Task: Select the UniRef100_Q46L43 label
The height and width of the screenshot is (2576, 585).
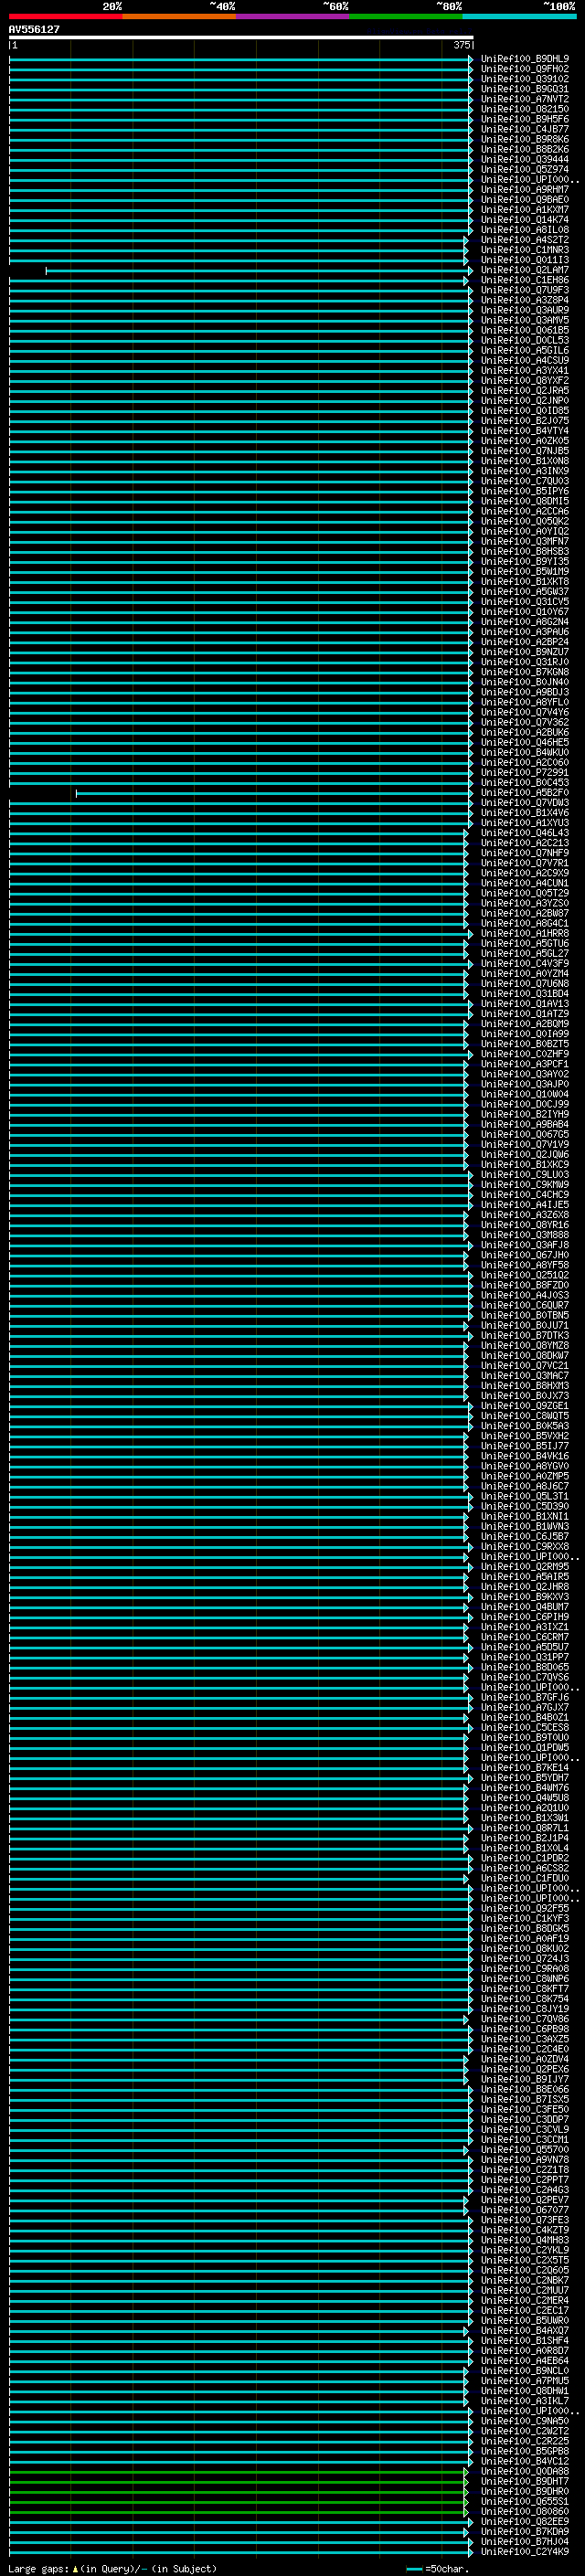Action: [525, 833]
